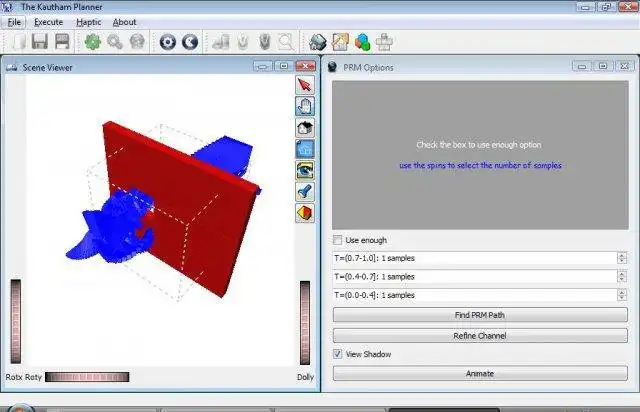Click the Animate button
Viewport: 640px width, 412px height.
pos(480,373)
